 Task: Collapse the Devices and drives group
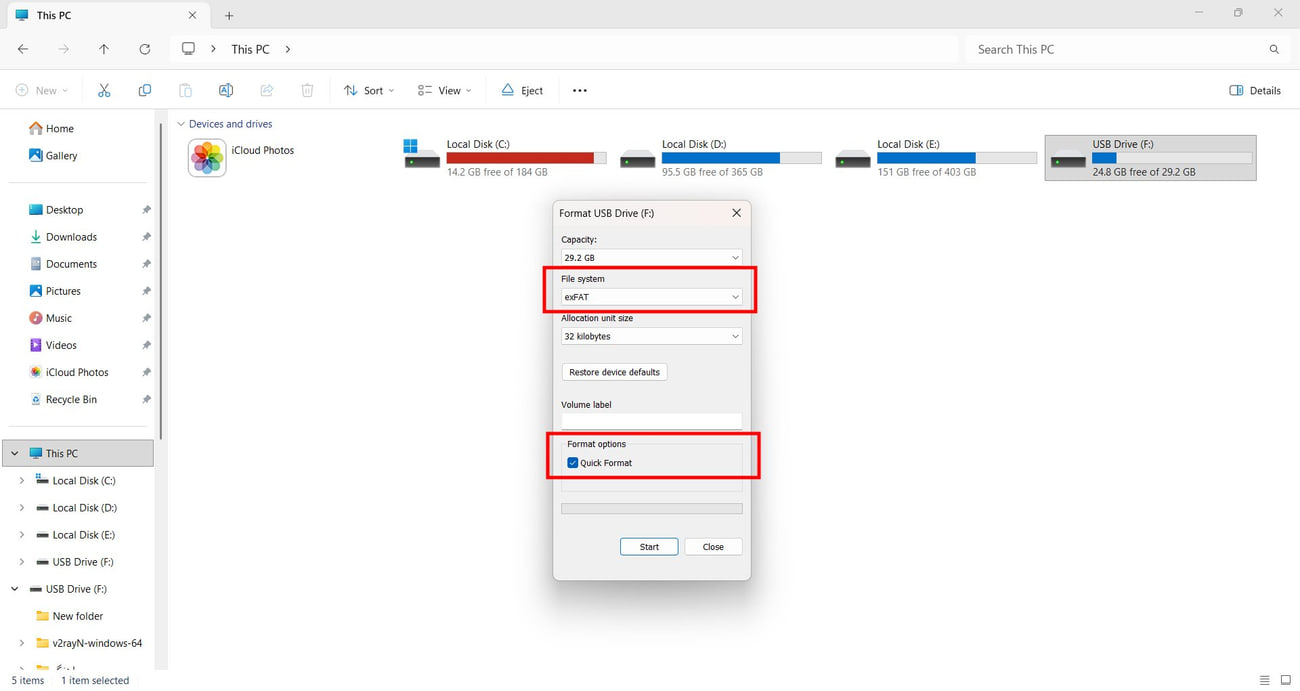click(x=181, y=124)
